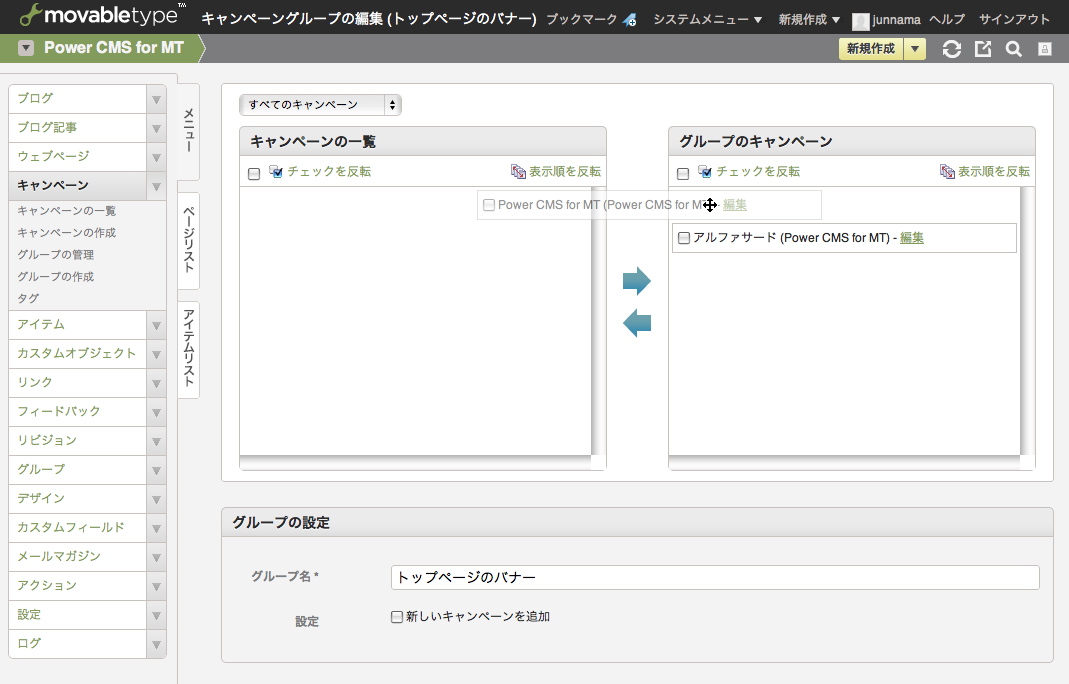
Task: Click the right arrow to add campaigns
Action: coord(637,281)
